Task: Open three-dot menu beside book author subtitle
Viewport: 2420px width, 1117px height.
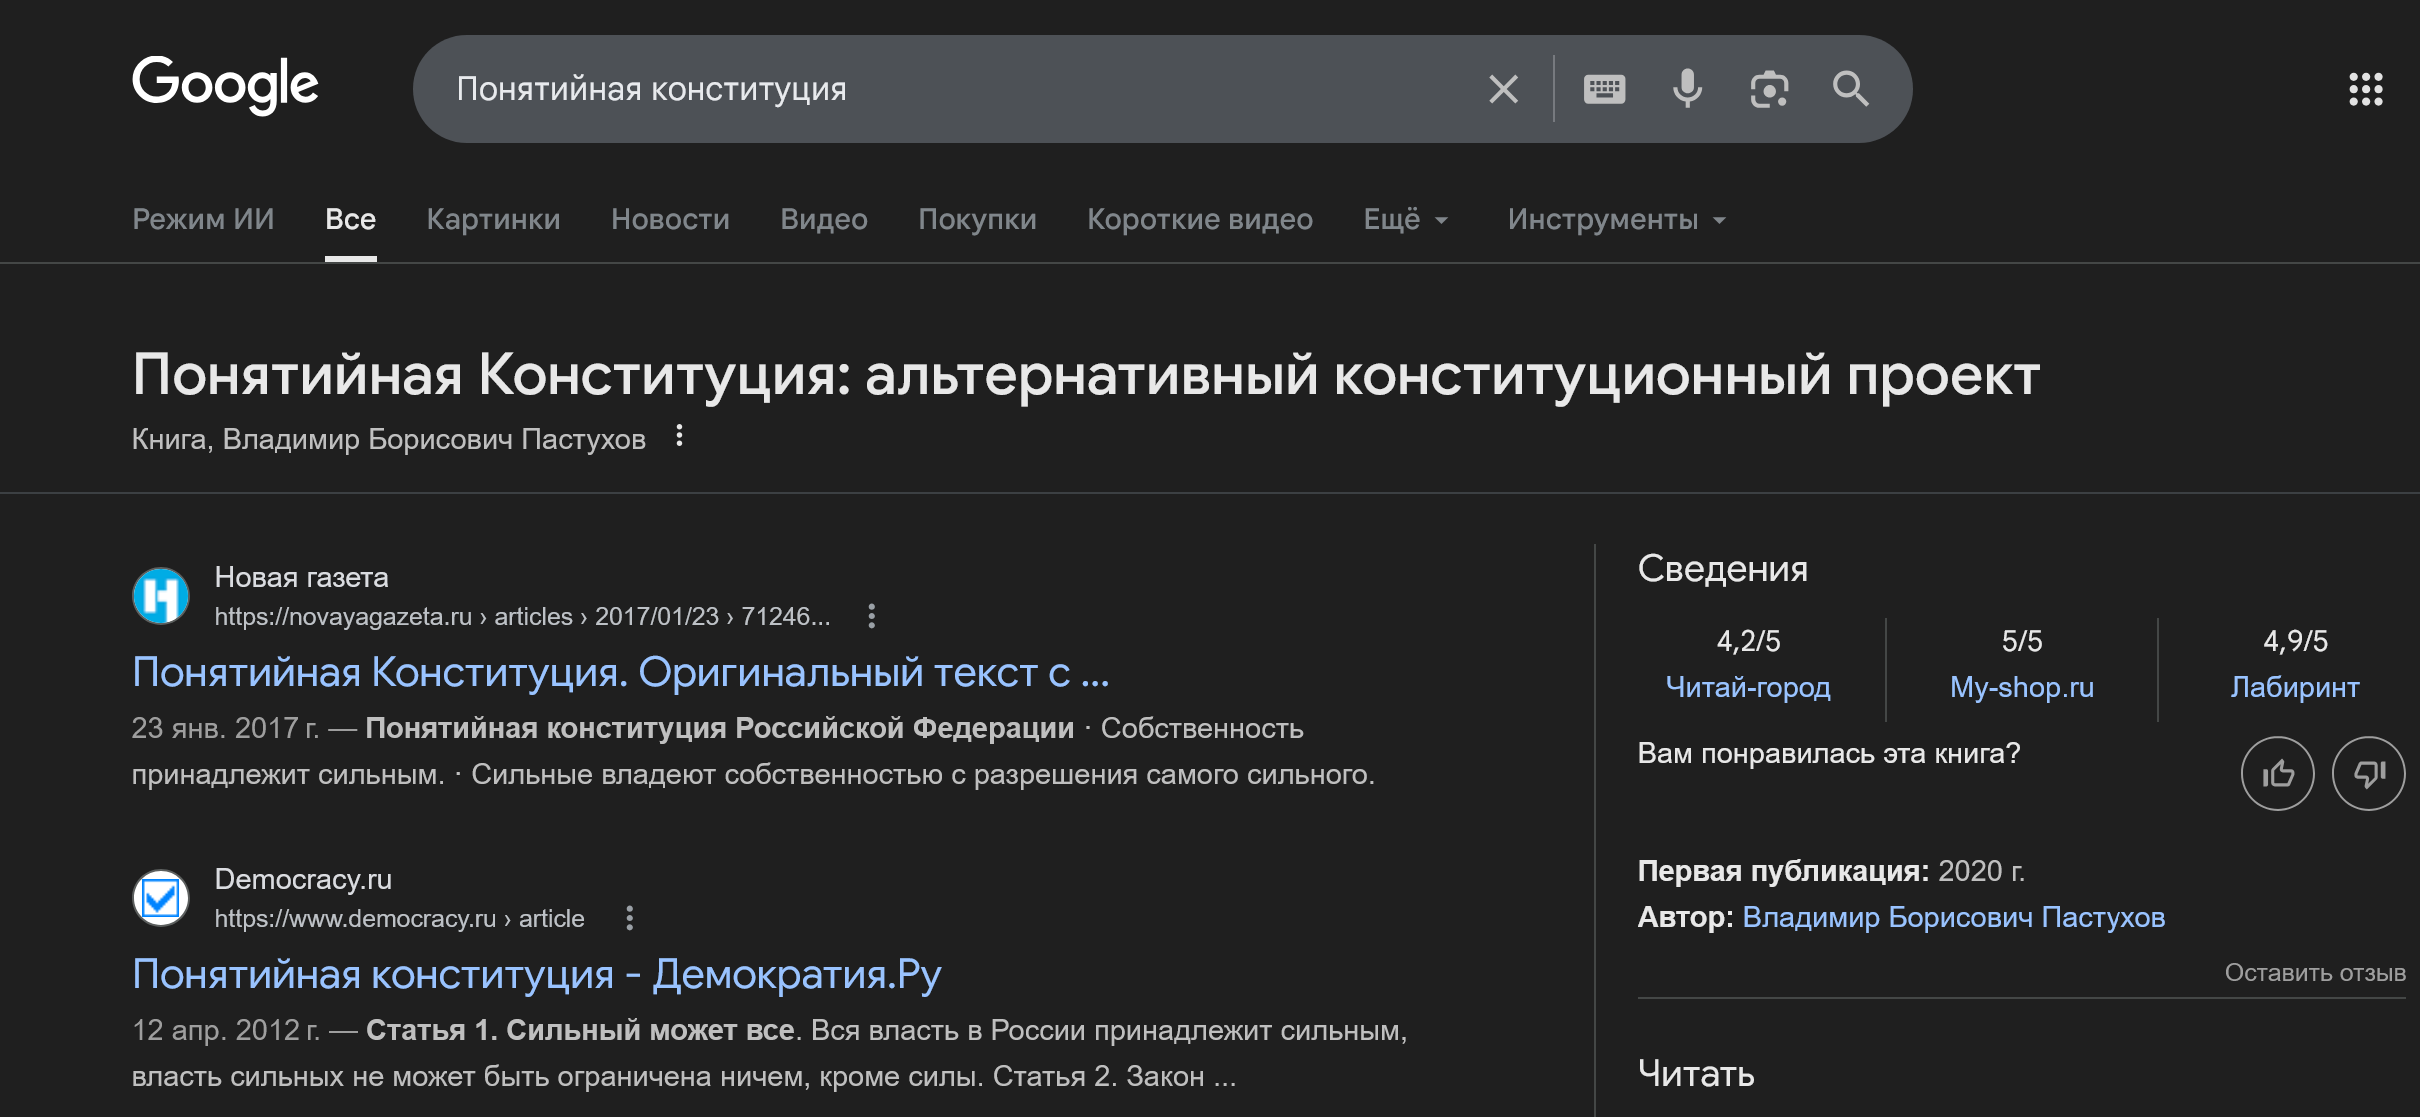Action: pos(679,436)
